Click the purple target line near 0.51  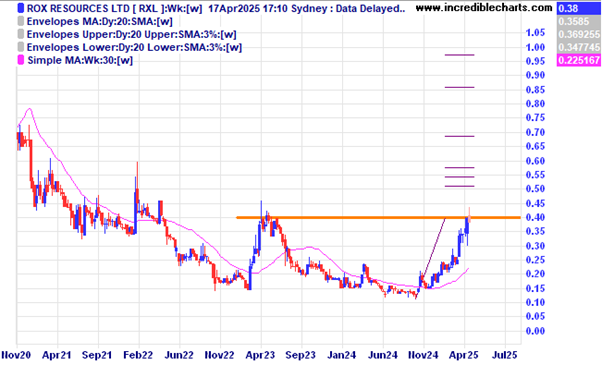(460, 186)
